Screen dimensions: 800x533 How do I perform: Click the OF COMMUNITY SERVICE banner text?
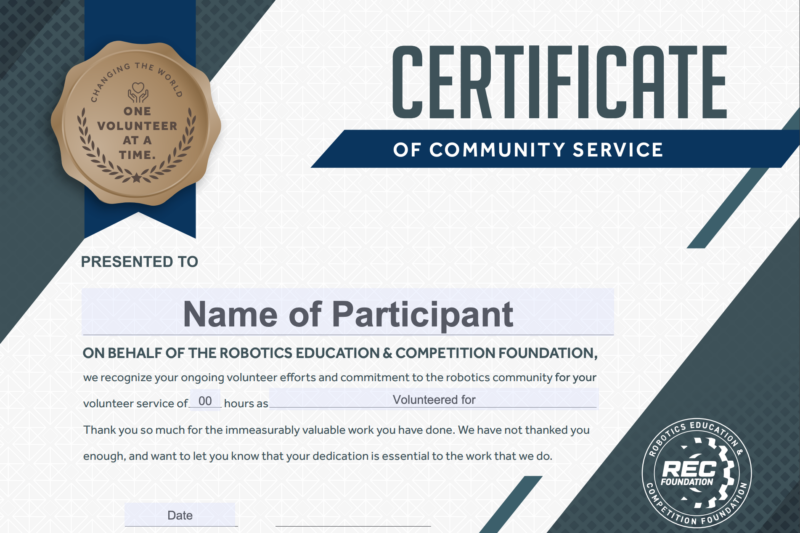[x=528, y=149]
